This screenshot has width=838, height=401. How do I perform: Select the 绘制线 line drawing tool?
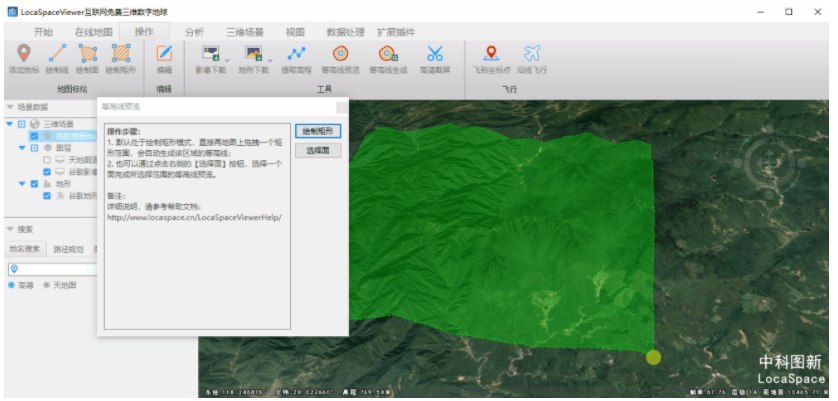pyautogui.click(x=57, y=59)
